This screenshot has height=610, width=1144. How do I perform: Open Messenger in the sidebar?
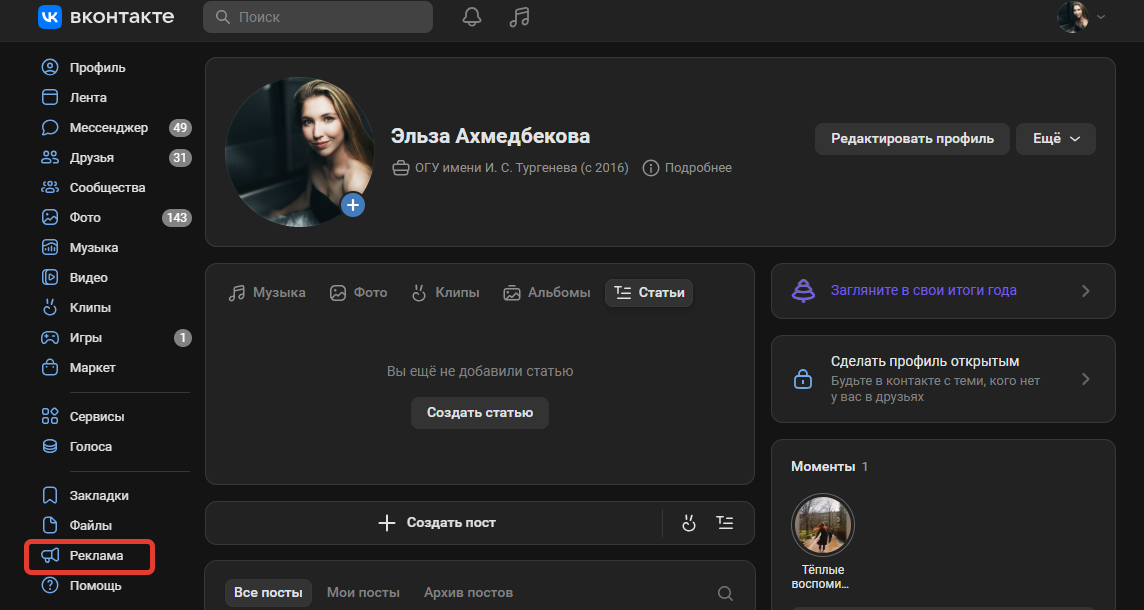[x=108, y=128]
